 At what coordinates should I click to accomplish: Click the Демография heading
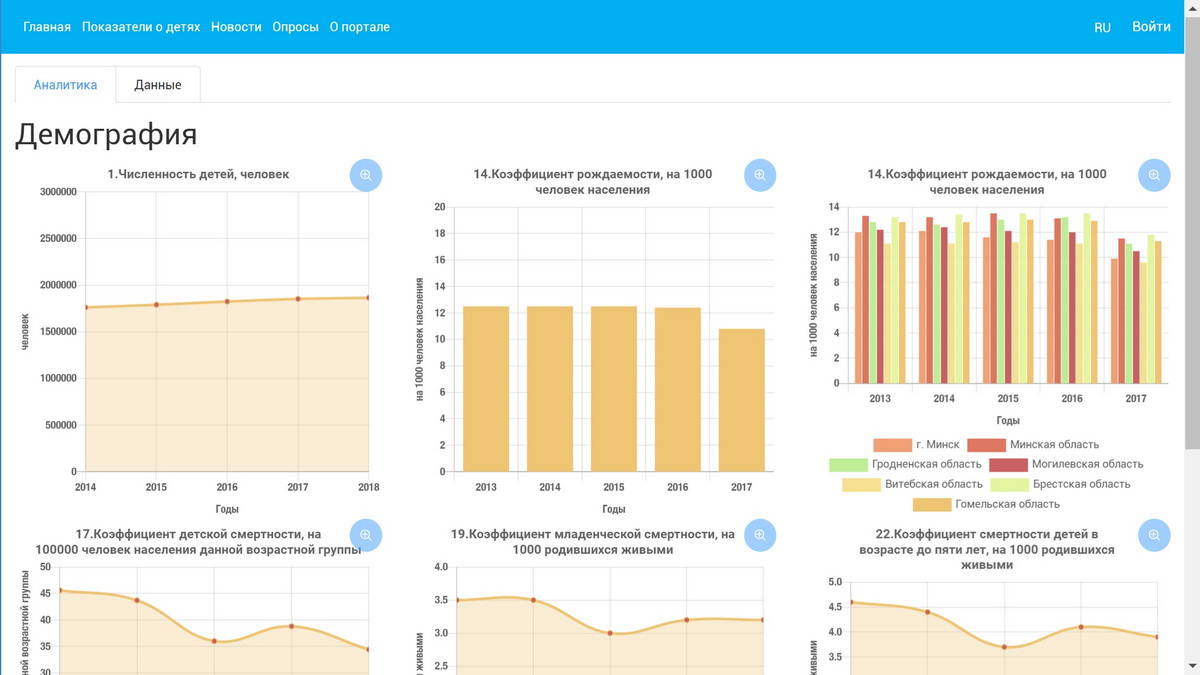(x=106, y=134)
